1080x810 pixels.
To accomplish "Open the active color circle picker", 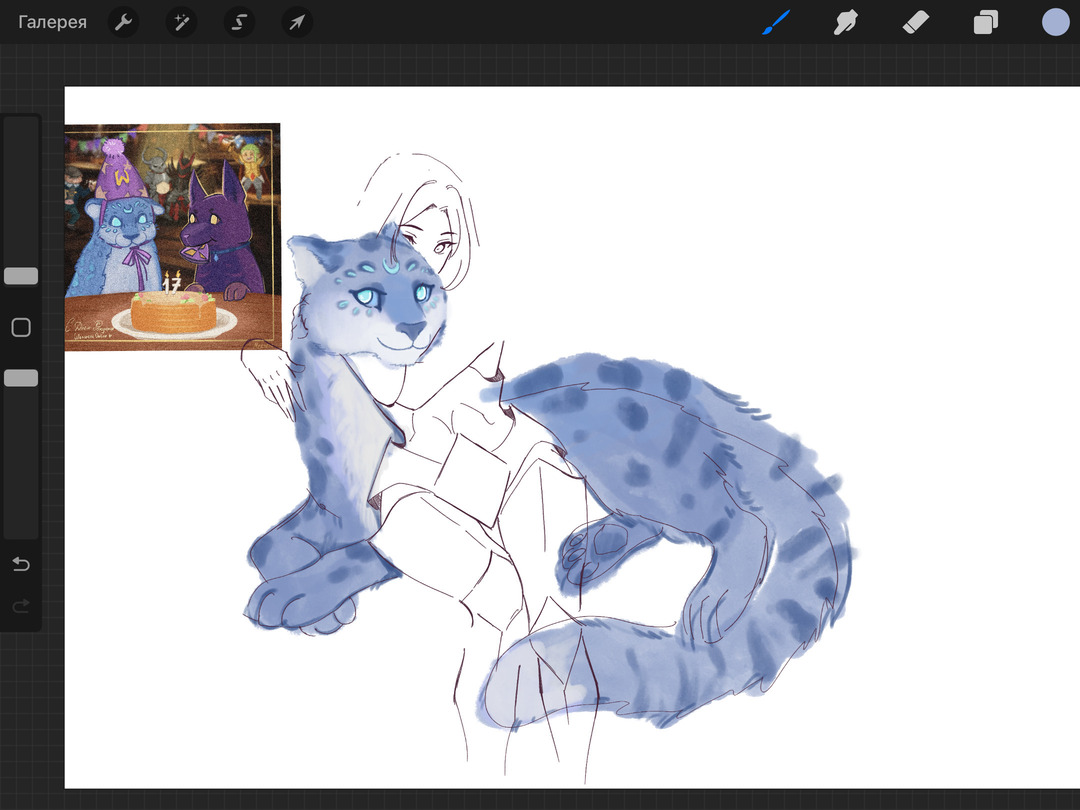I will click(x=1055, y=22).
